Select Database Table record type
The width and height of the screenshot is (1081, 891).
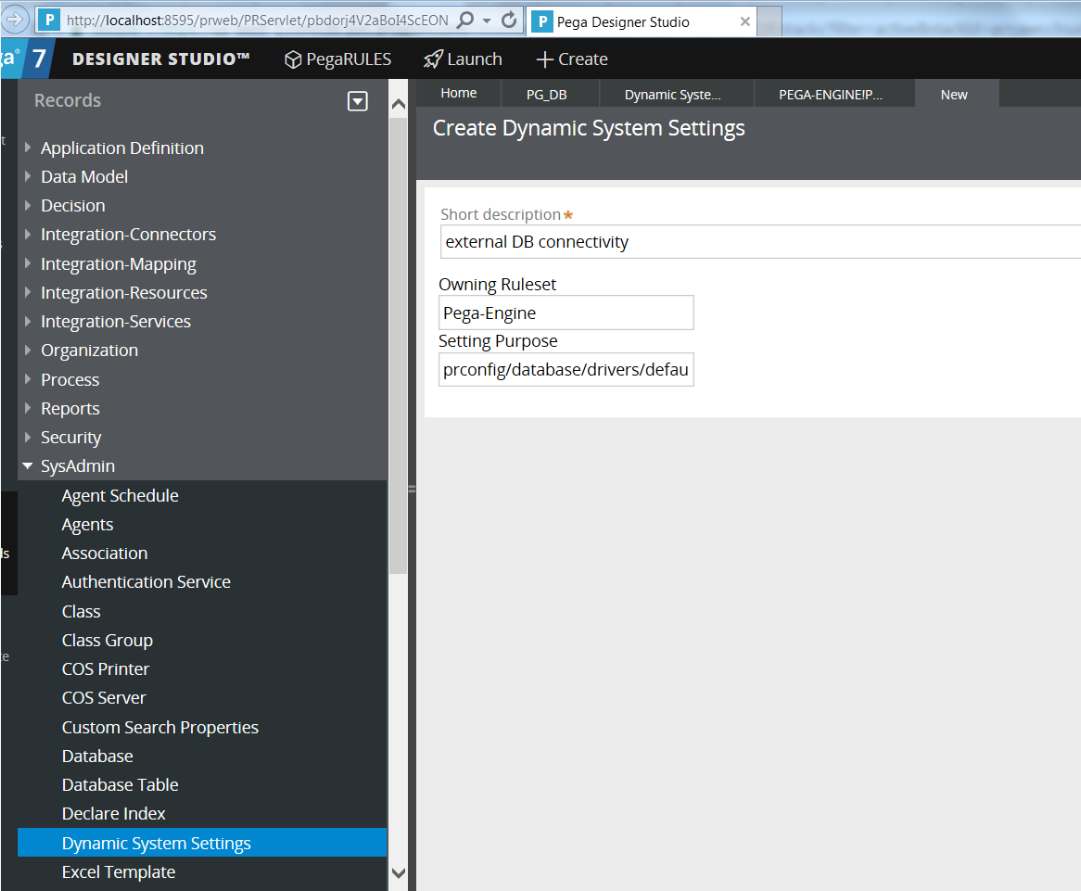[120, 785]
